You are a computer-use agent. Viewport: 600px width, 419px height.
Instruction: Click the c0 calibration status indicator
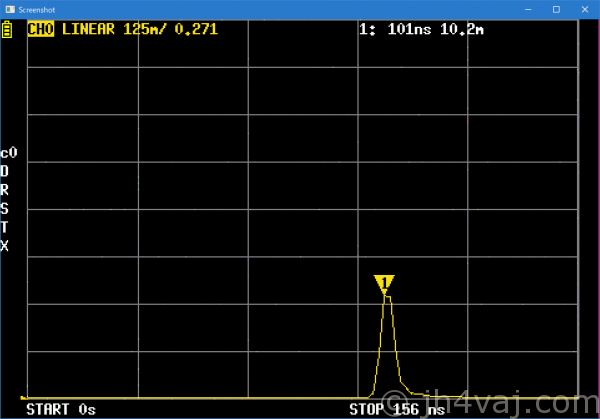pyautogui.click(x=8, y=153)
